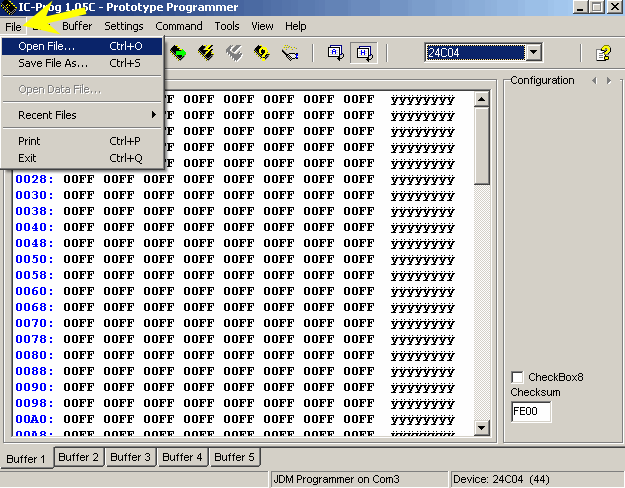Screen dimensions: 625x488
Task: Click the address label 0050:
Action: click(34, 259)
